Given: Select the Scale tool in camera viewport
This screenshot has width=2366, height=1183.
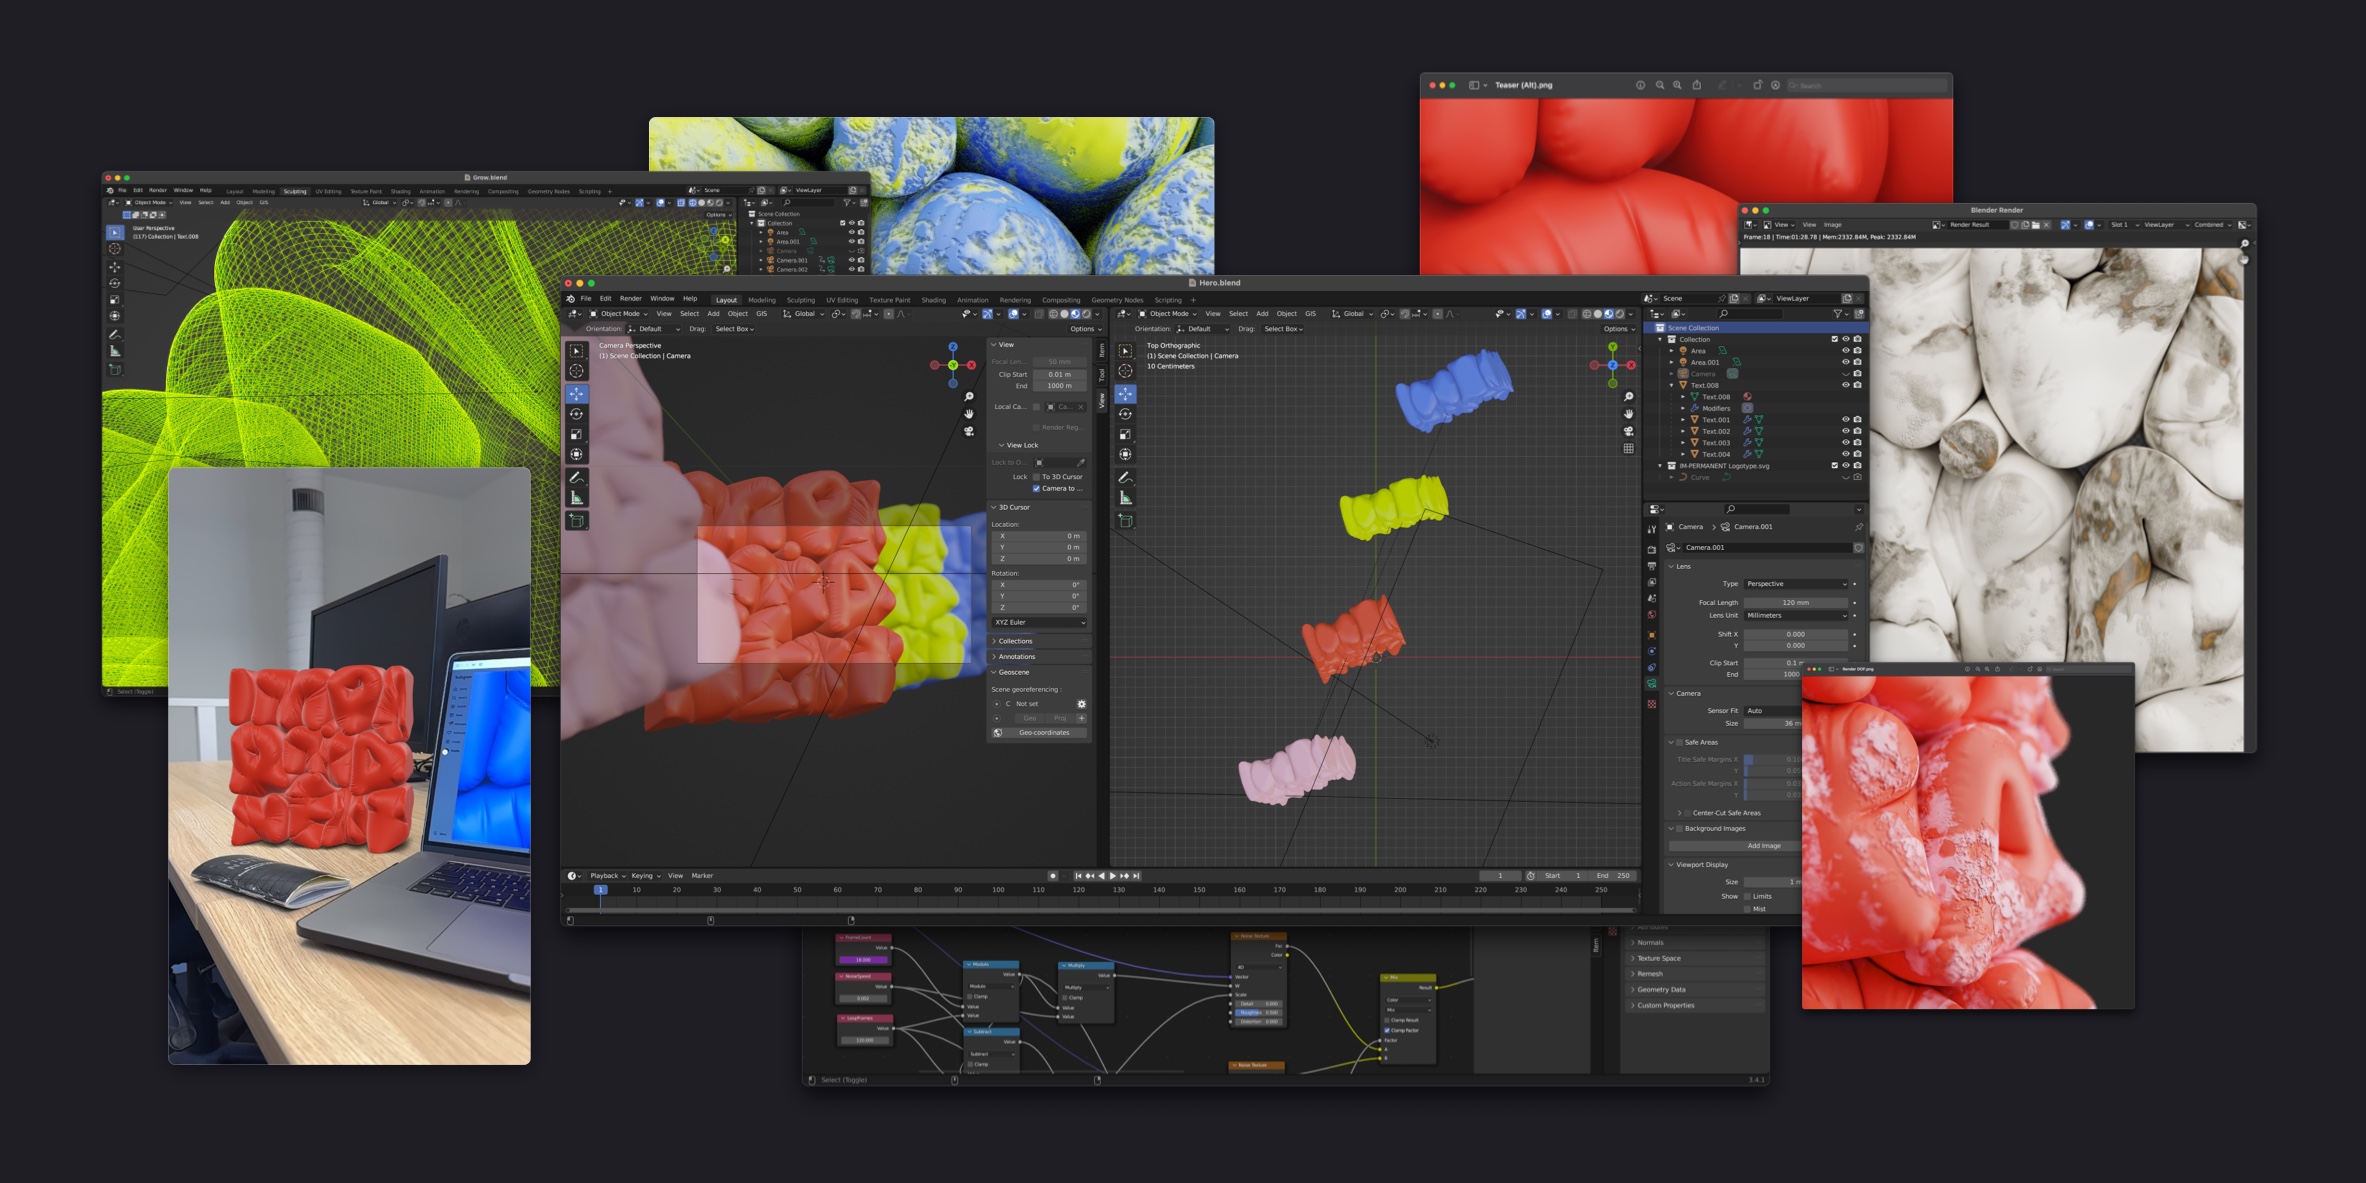Looking at the screenshot, I should pos(577,434).
